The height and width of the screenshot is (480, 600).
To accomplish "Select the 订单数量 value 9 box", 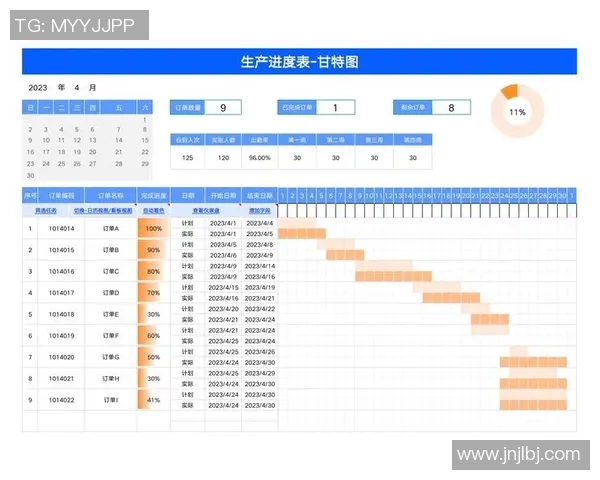I will pyautogui.click(x=223, y=108).
